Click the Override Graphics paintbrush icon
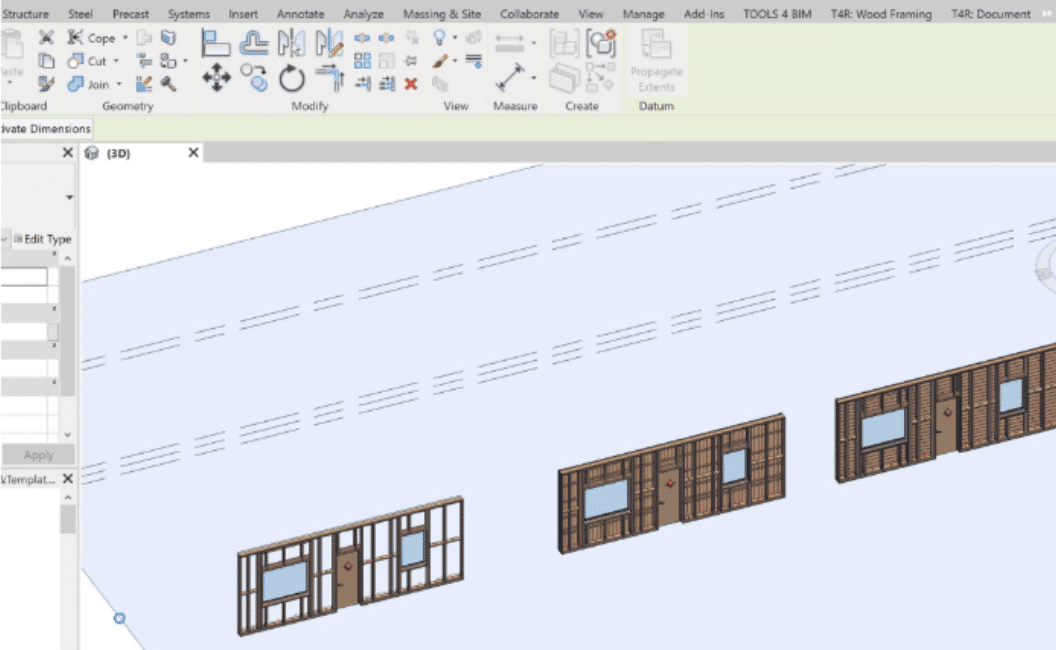This screenshot has width=1056, height=650. (440, 61)
